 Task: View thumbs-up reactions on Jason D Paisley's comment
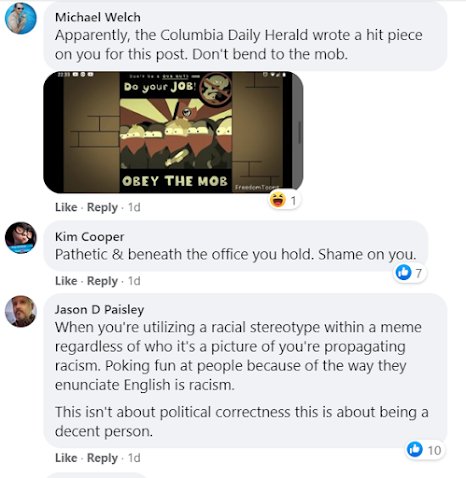click(425, 450)
